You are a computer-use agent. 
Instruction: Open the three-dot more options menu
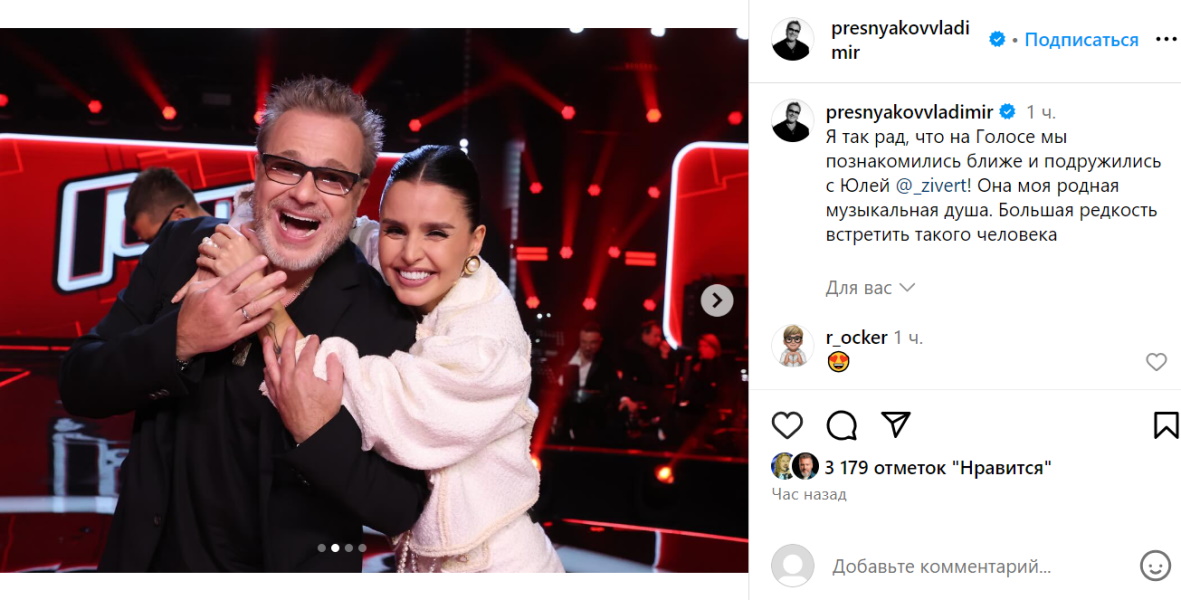click(1166, 40)
